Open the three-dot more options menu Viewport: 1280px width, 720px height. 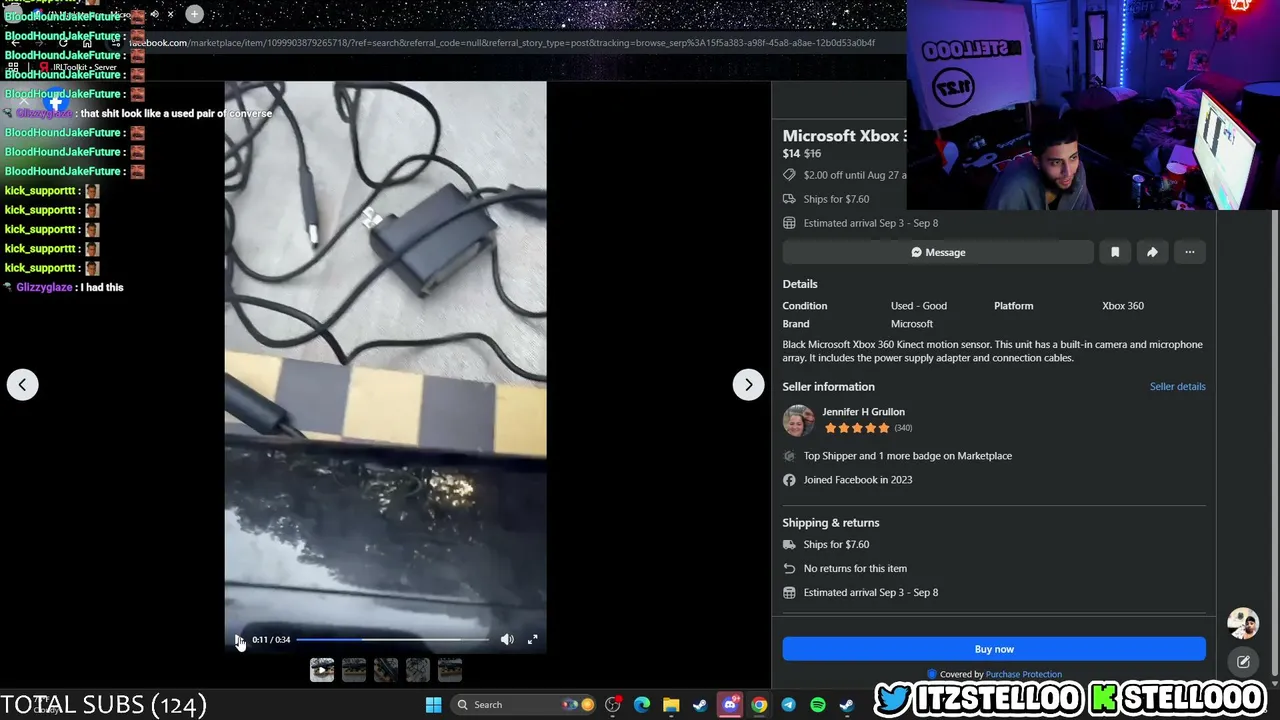tap(1190, 252)
